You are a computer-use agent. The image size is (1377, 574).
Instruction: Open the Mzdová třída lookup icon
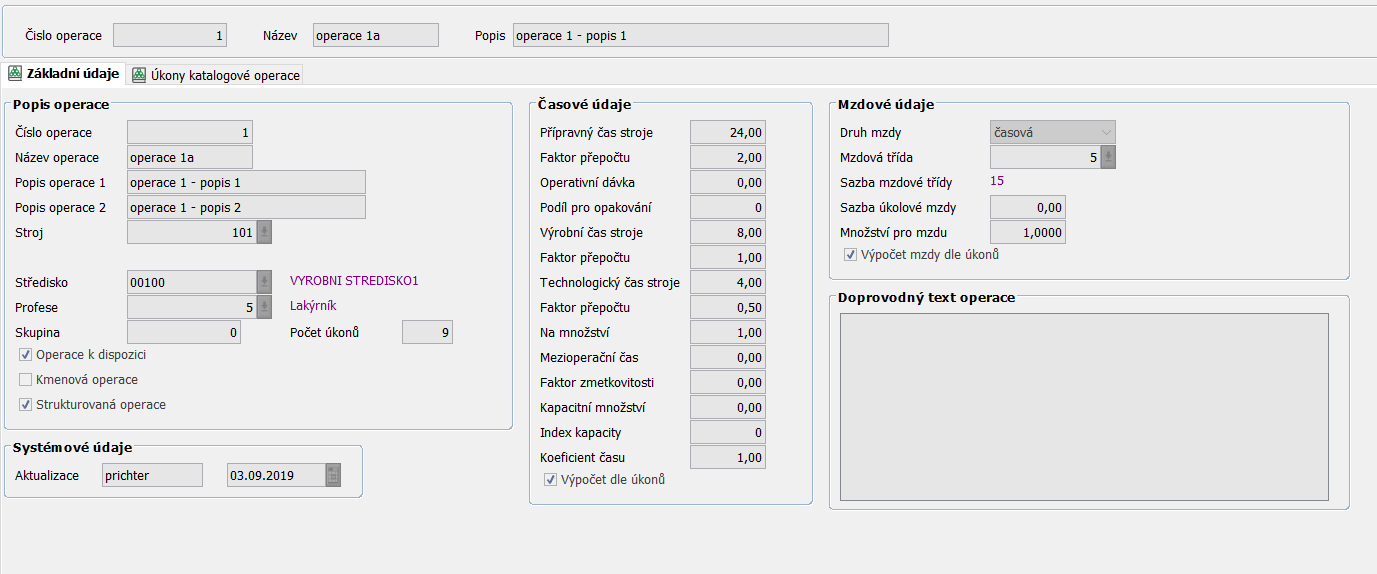pyautogui.click(x=1108, y=157)
